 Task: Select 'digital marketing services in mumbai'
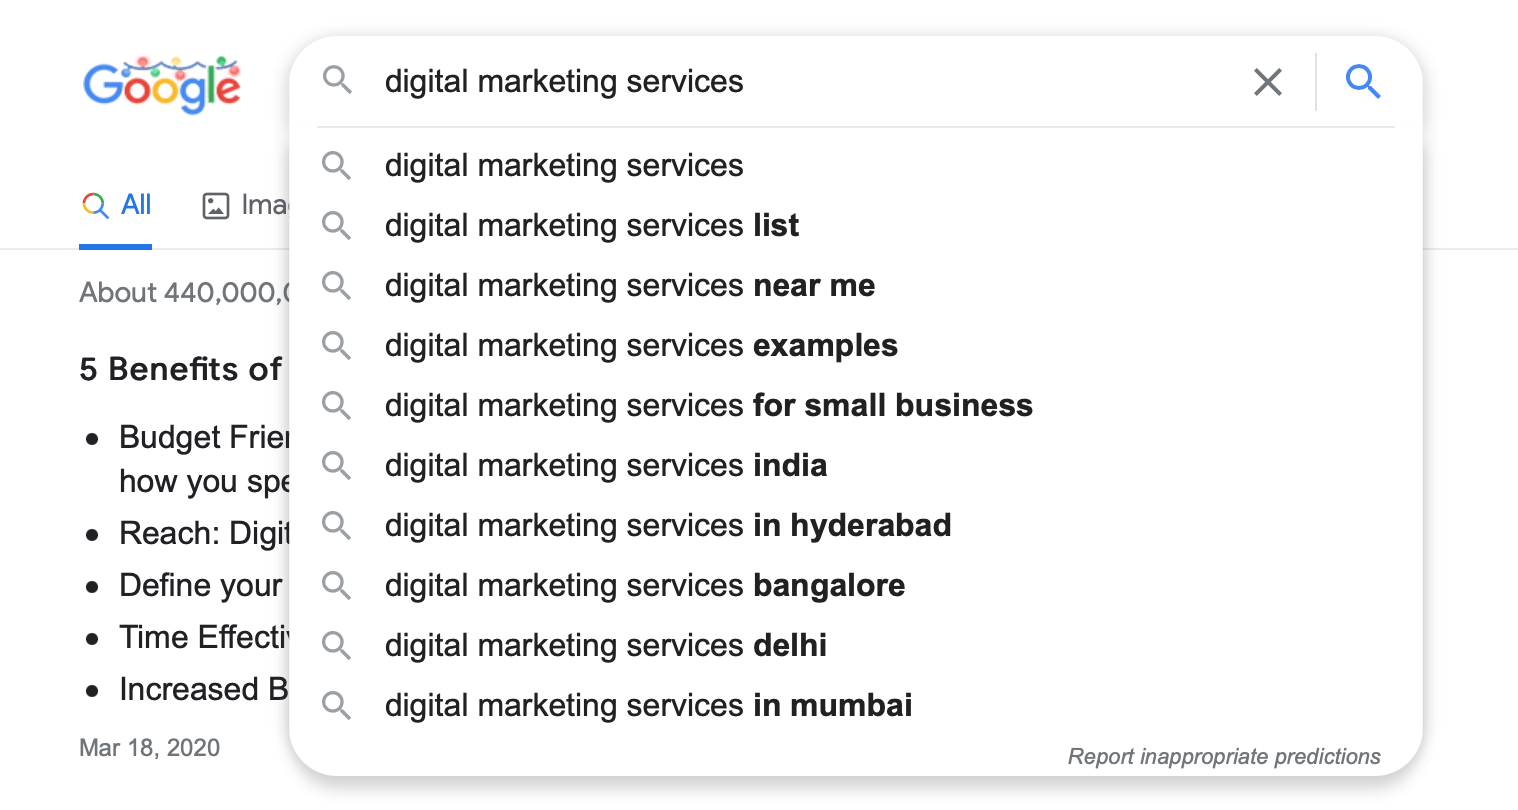pyautogui.click(x=648, y=706)
